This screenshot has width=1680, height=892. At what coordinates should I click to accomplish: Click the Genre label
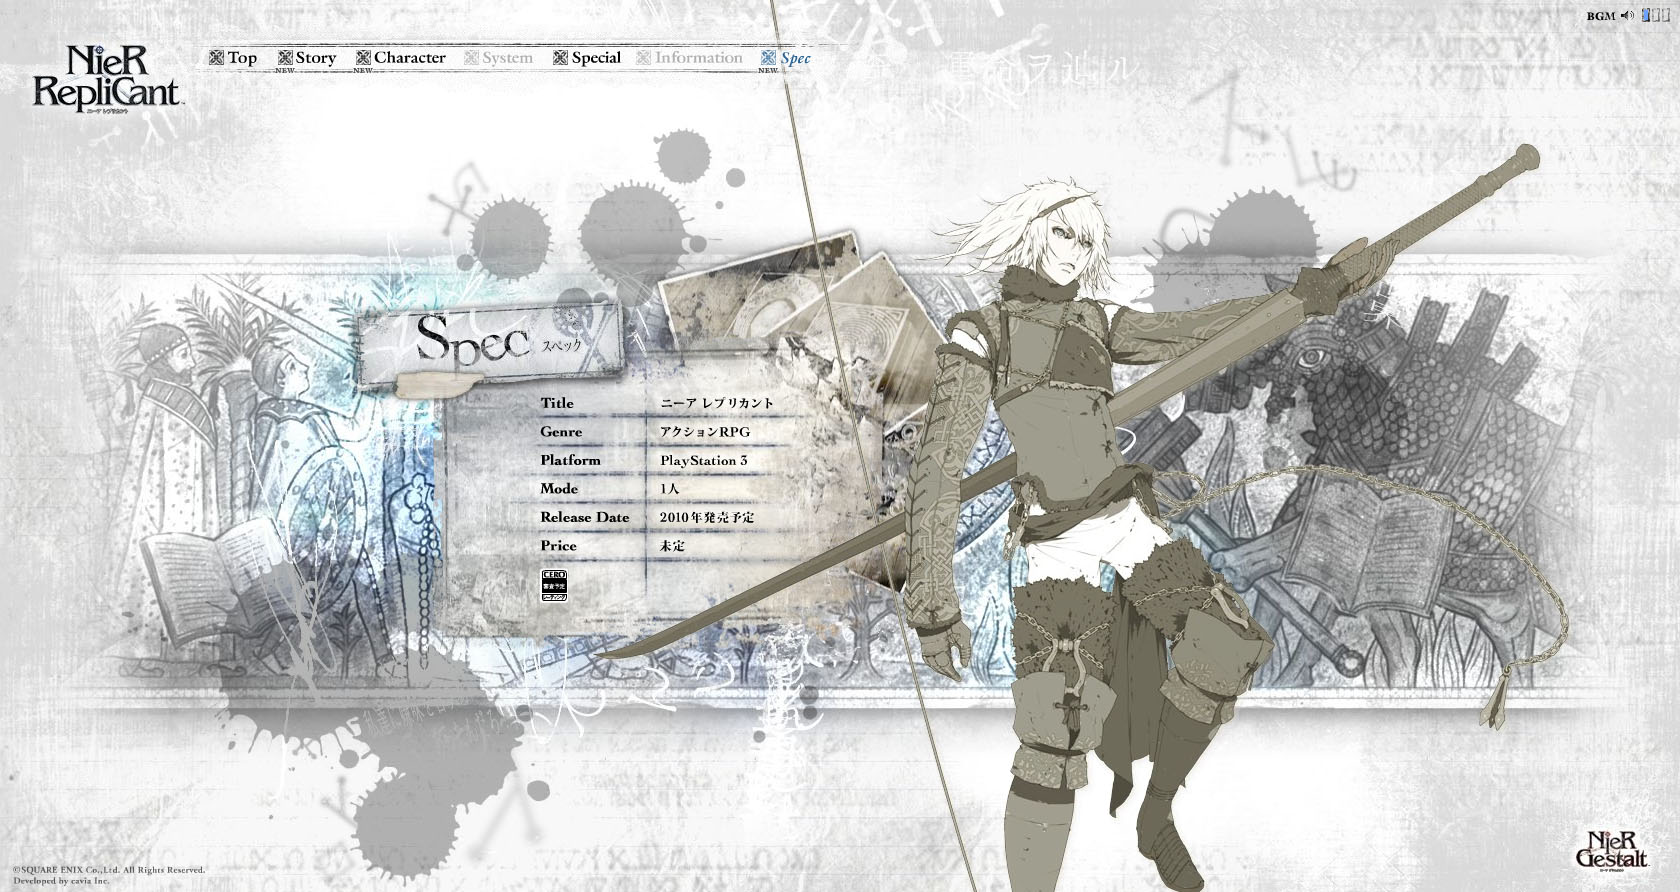[561, 432]
